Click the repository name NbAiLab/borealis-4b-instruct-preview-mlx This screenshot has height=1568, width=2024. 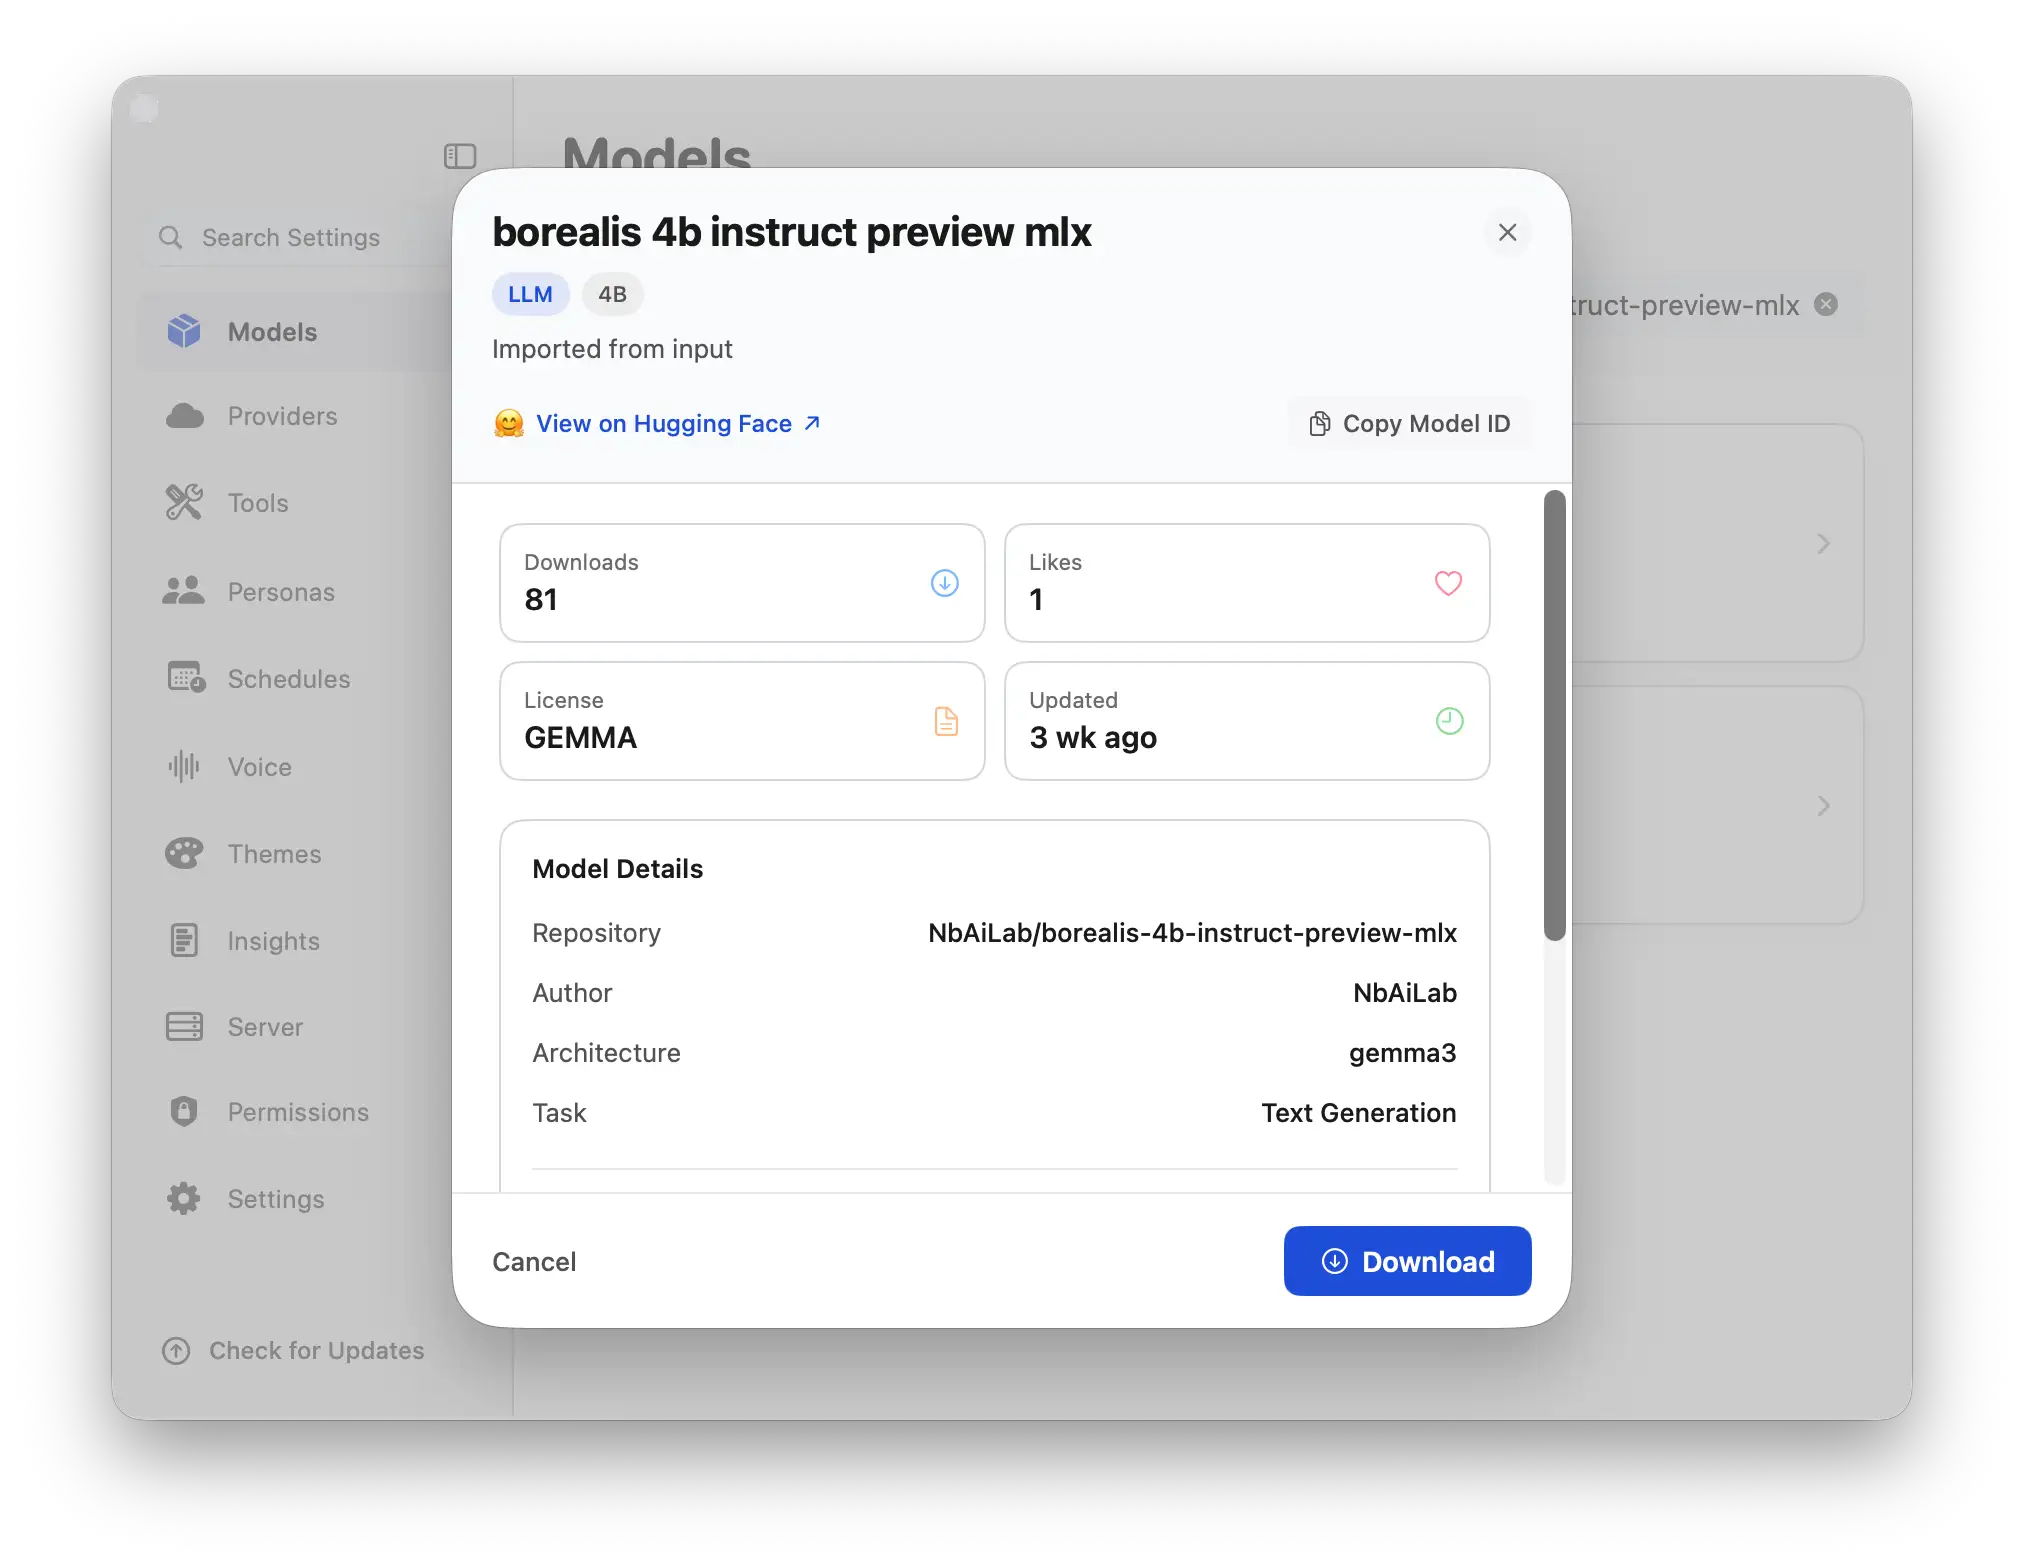1192,932
